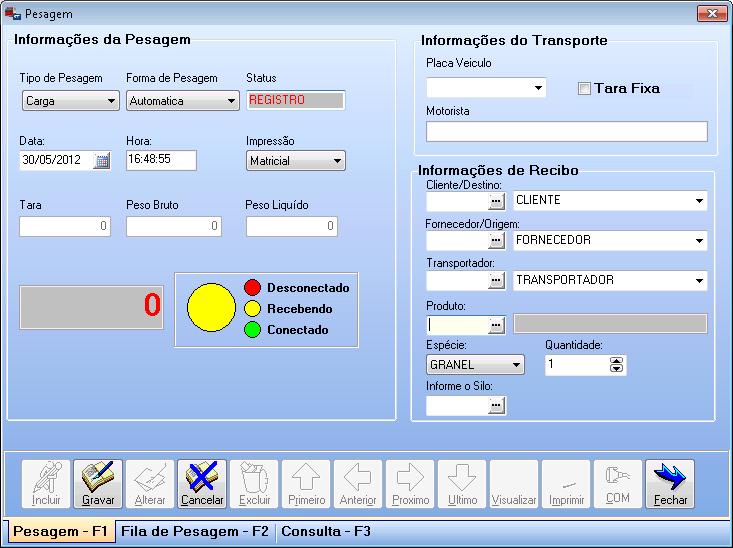The image size is (733, 548).
Task: Open the Forma de Pesagem dropdown
Action: click(231, 101)
